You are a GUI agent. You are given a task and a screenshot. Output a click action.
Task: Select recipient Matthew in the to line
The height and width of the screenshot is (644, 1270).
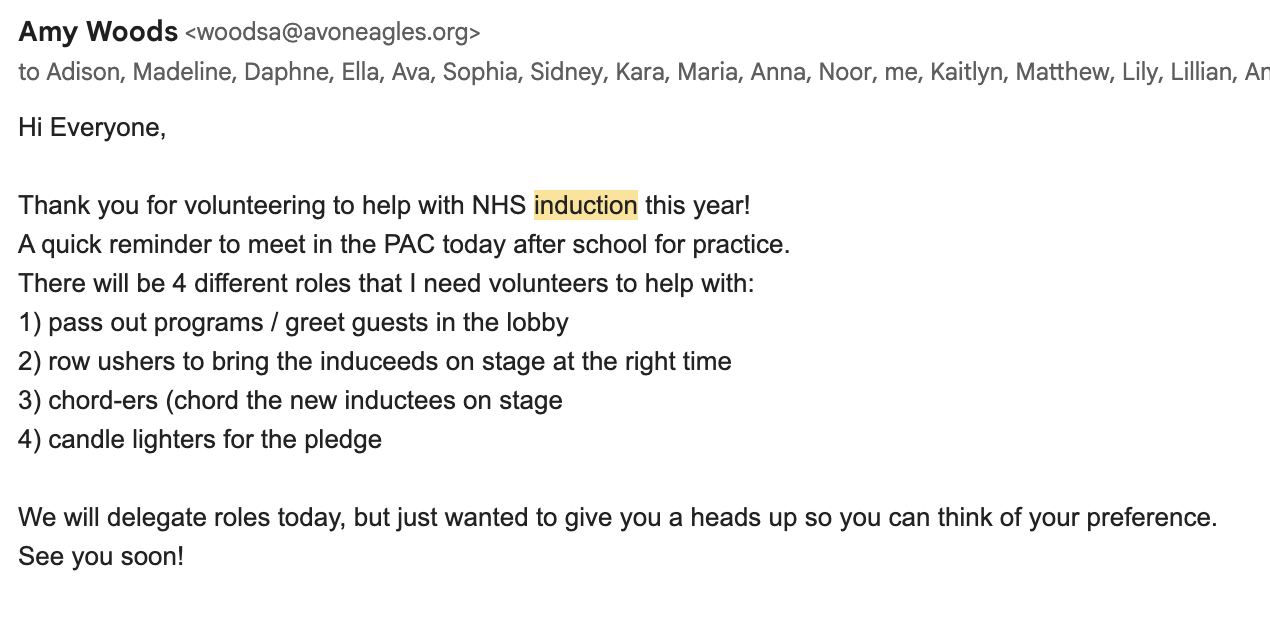click(x=1061, y=72)
